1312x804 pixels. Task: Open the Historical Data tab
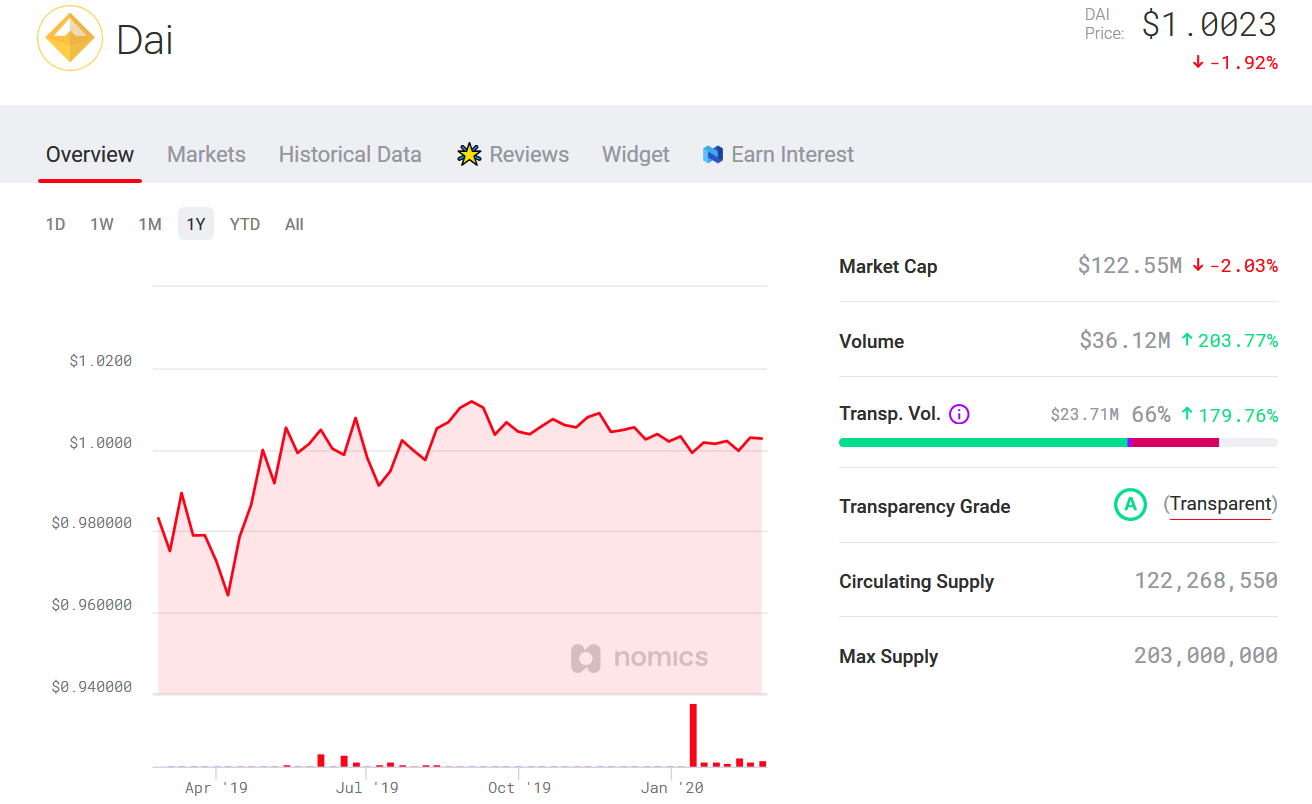[350, 155]
